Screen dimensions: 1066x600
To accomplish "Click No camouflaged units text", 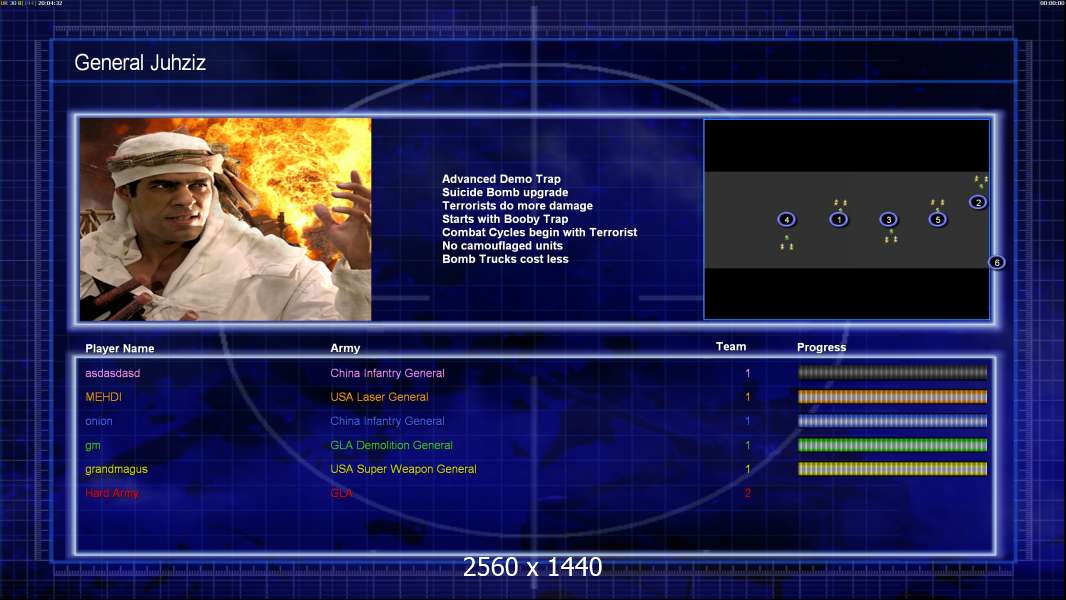I will tap(502, 246).
